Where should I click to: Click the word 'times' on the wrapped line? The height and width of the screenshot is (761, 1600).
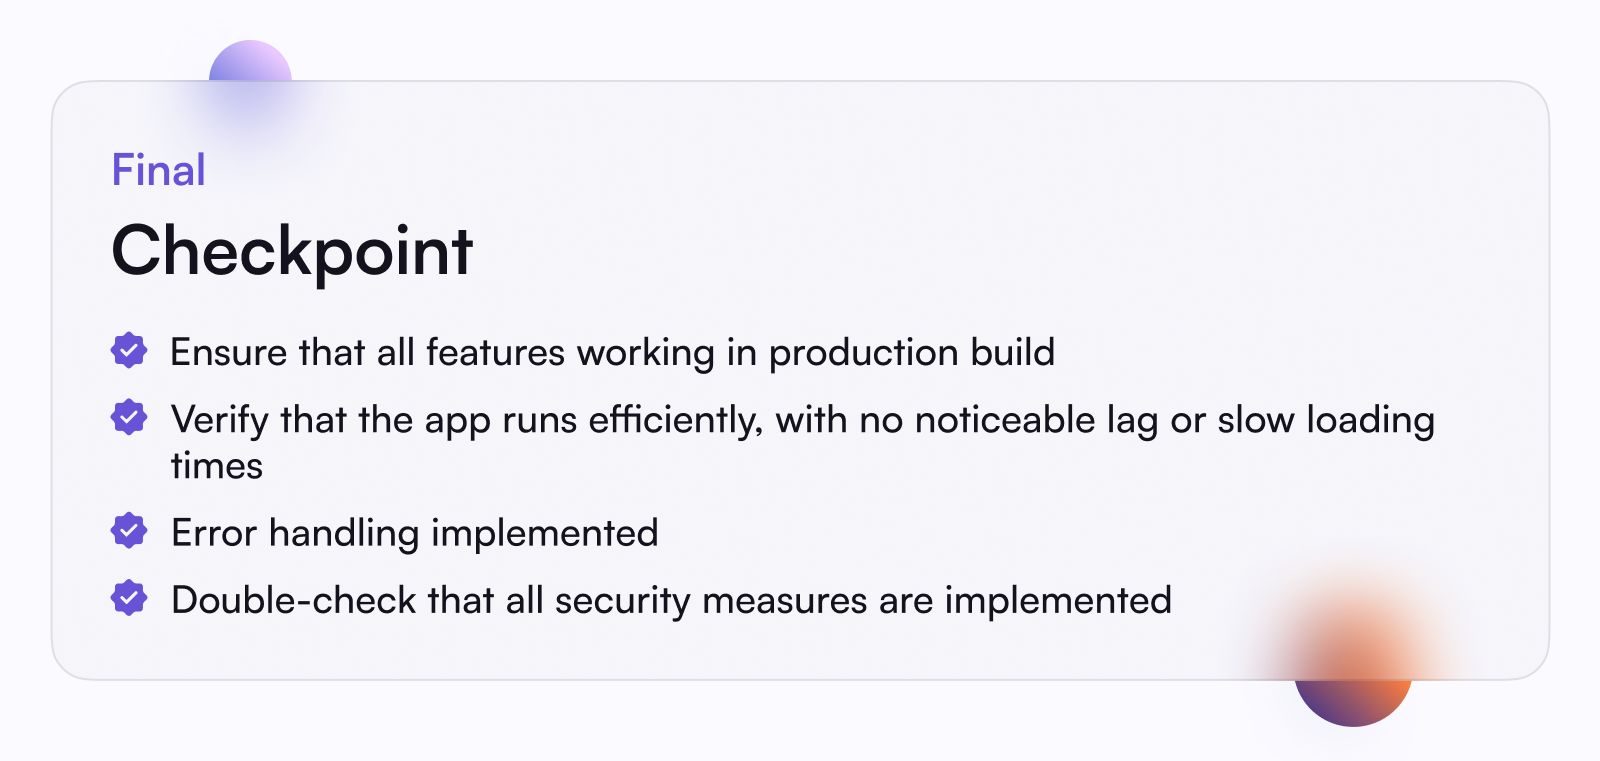click(217, 466)
